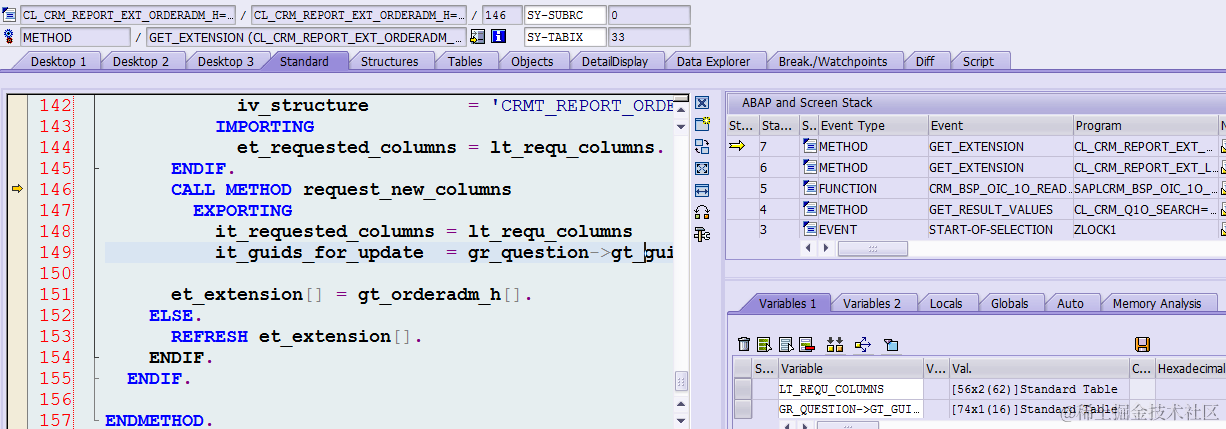The height and width of the screenshot is (429, 1226).
Task: Click the blue information icon in header
Action: click(x=498, y=37)
